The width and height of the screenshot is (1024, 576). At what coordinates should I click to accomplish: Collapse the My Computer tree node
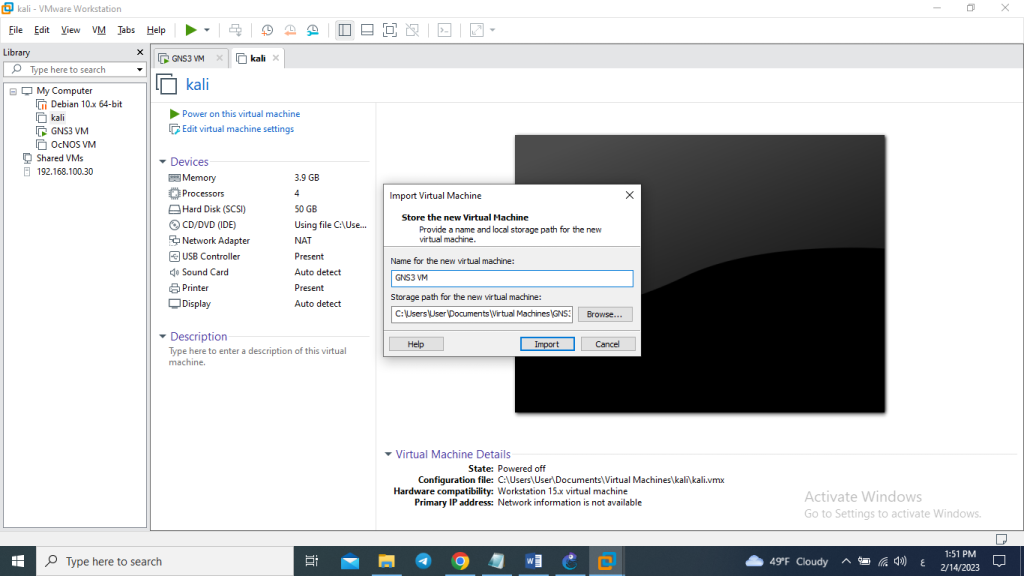coord(13,91)
